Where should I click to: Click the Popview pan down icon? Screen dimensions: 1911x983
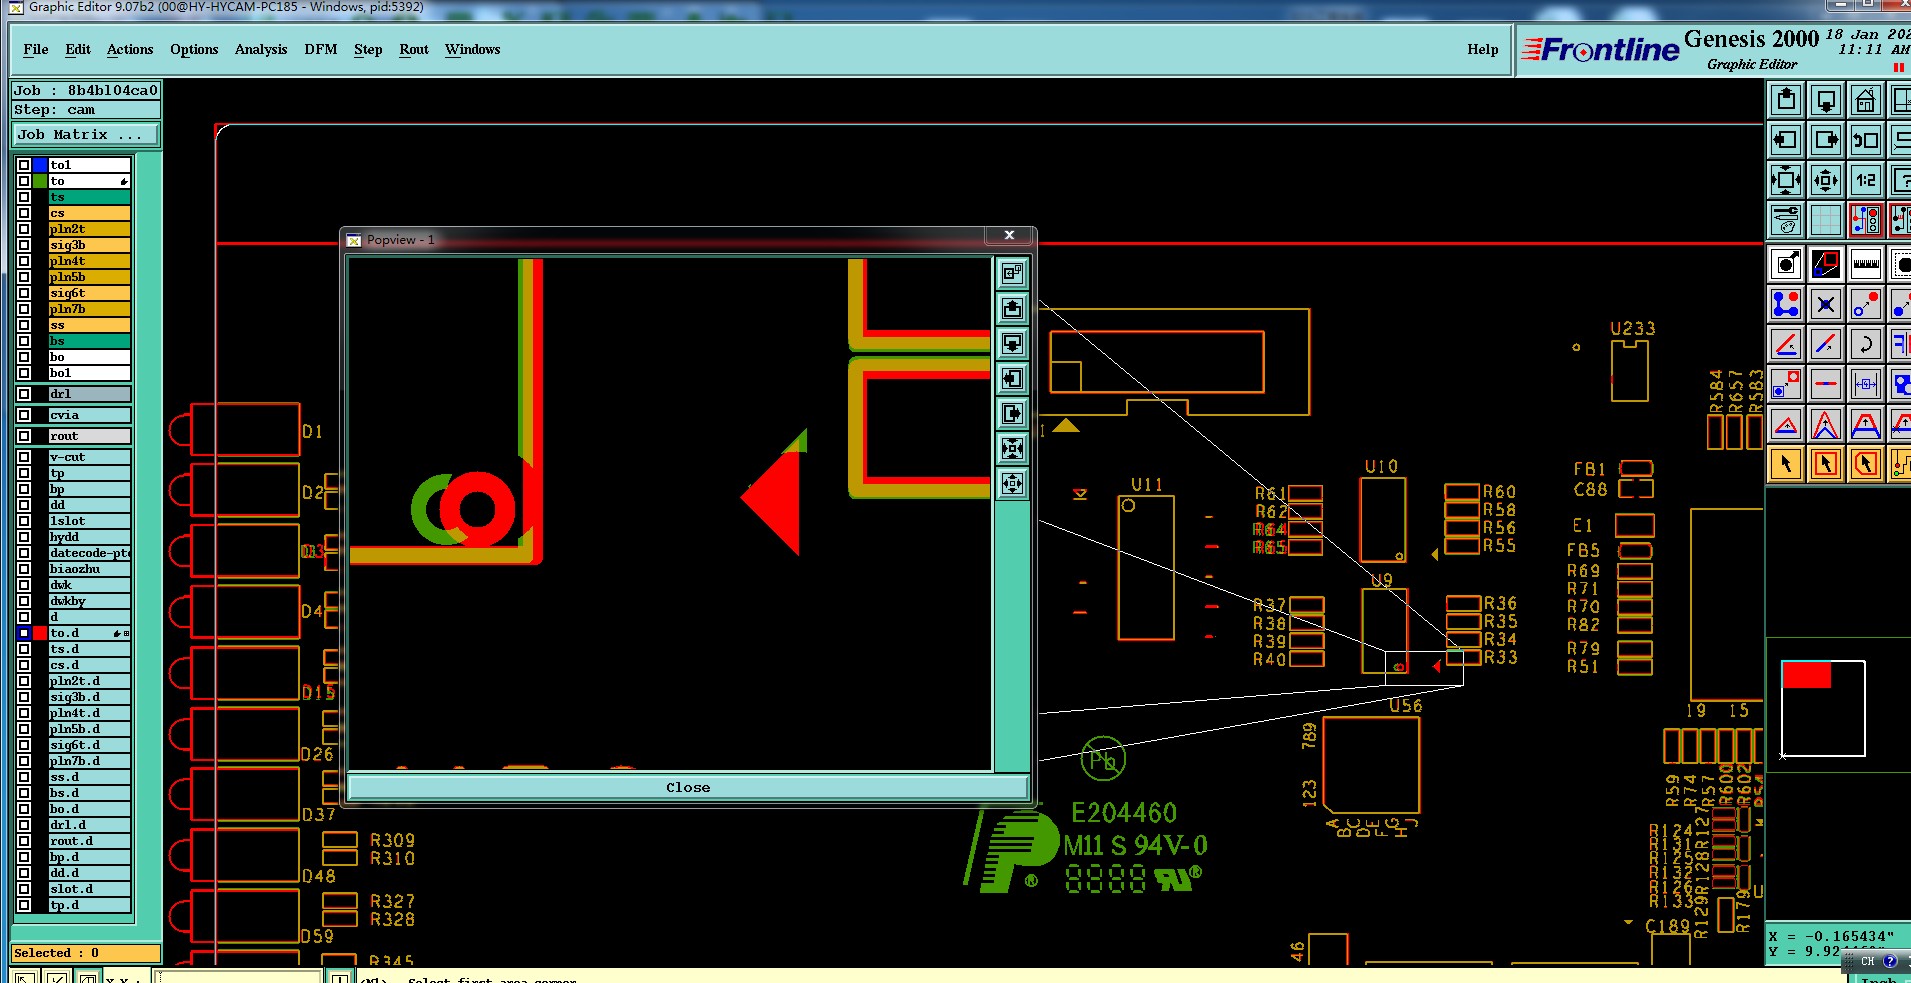pyautogui.click(x=1013, y=343)
